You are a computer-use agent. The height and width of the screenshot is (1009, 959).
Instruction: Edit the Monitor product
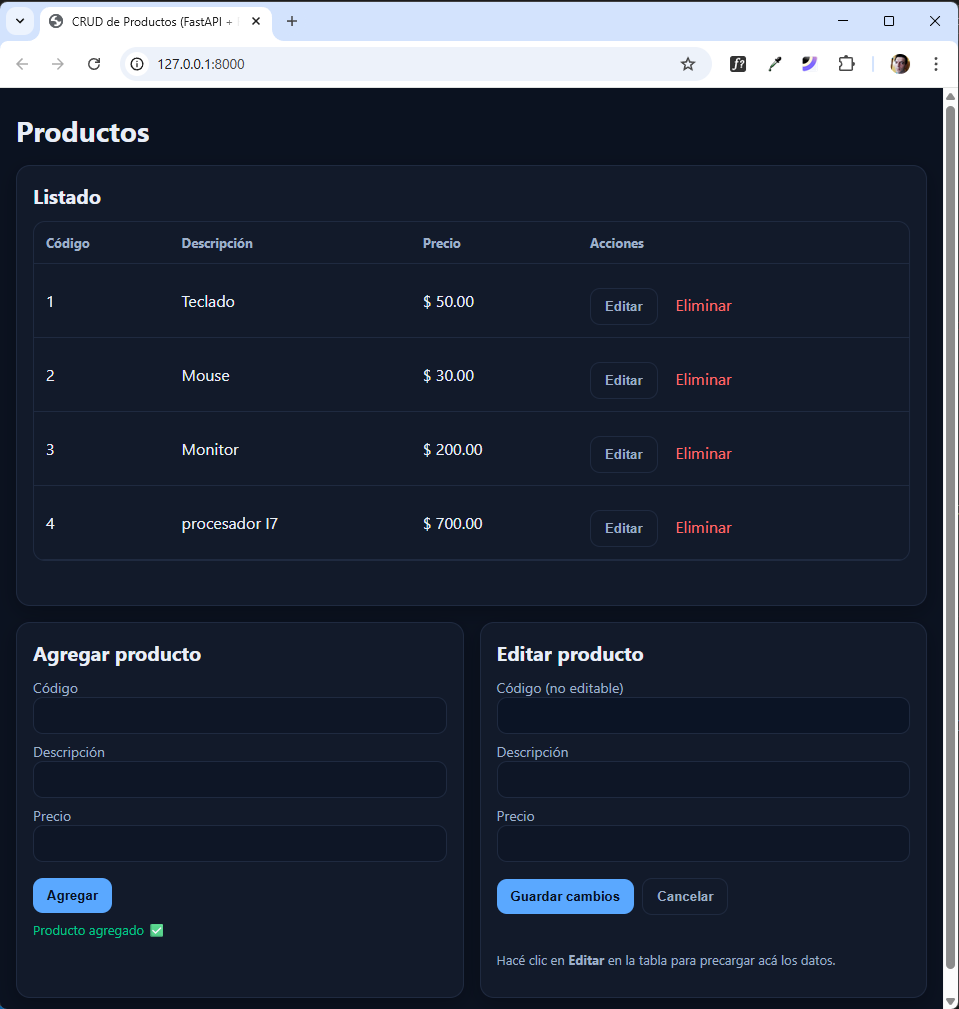coord(624,454)
